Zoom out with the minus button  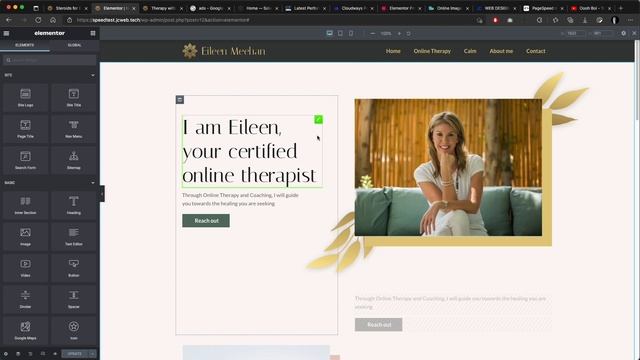click(x=373, y=33)
